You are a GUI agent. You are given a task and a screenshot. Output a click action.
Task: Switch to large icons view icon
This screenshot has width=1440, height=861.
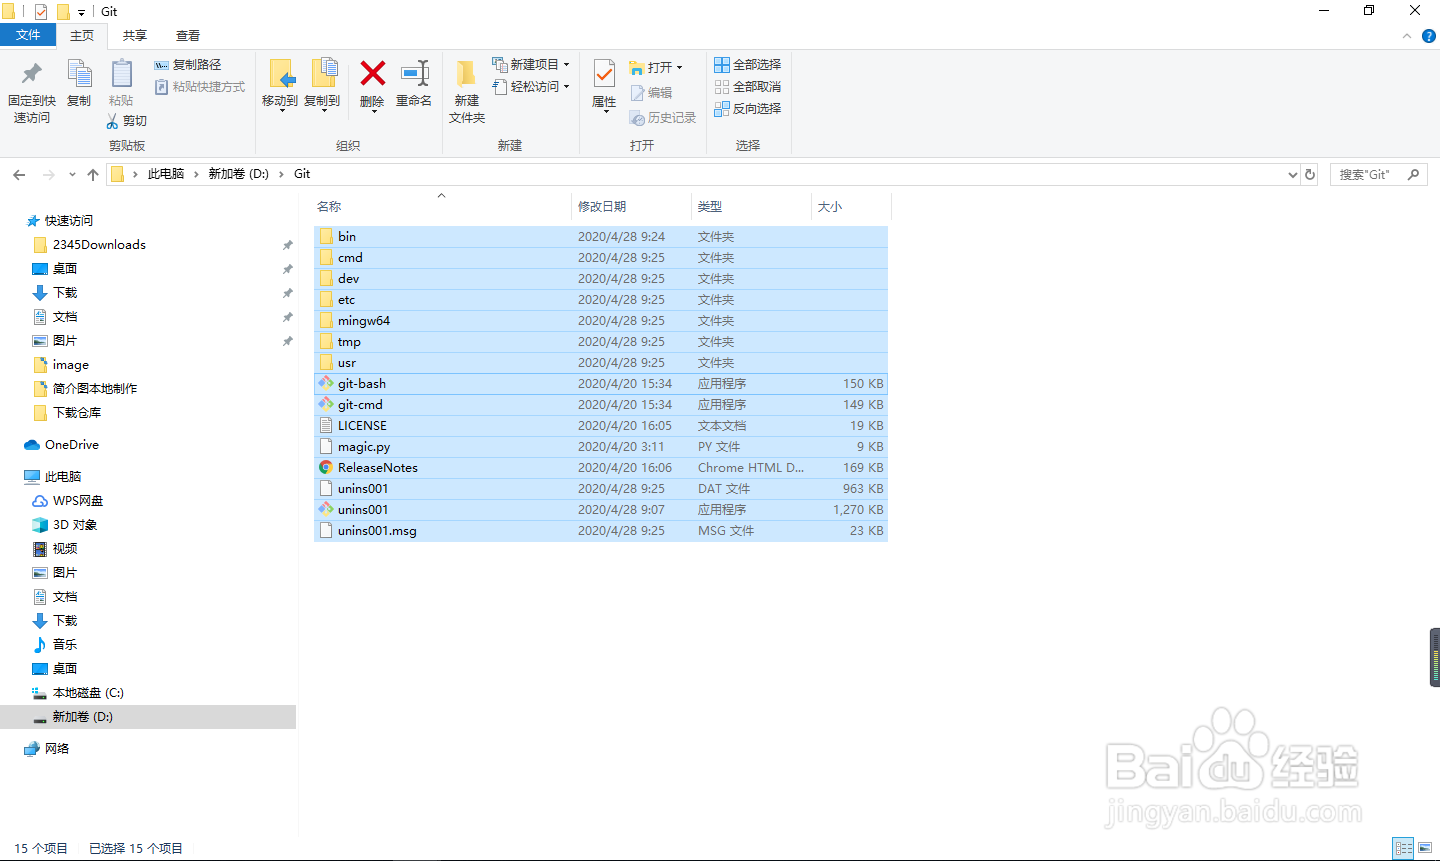coord(1425,848)
